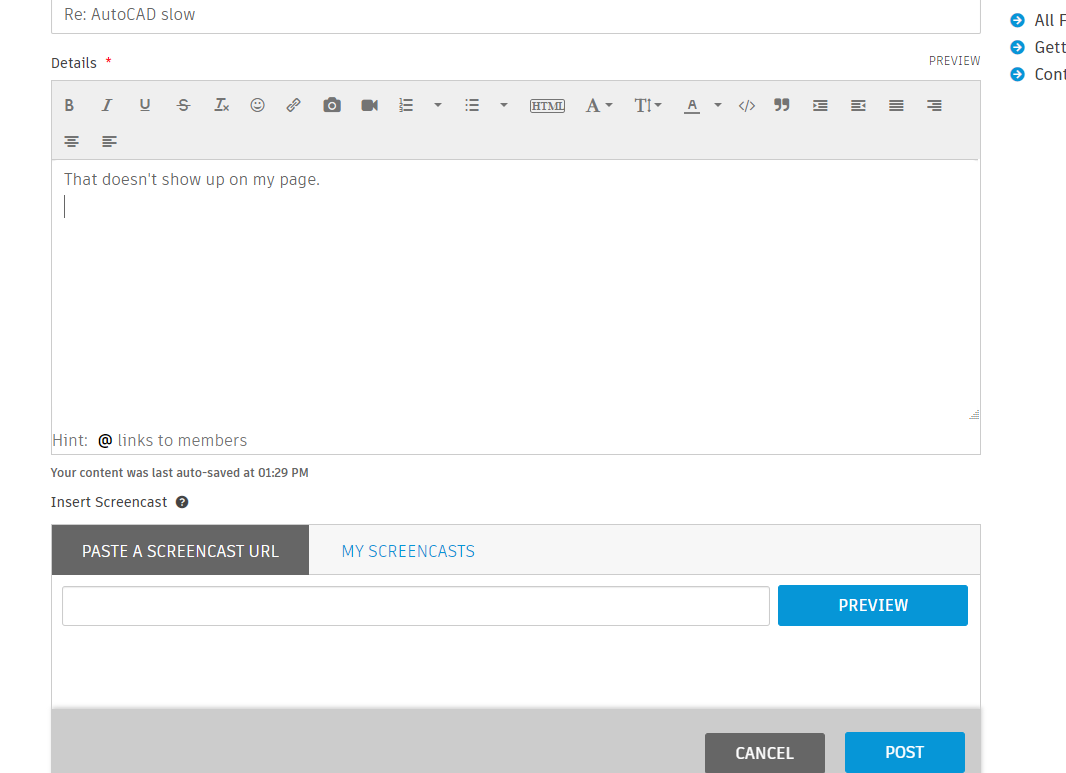Post the reply with the POST button

[x=904, y=752]
